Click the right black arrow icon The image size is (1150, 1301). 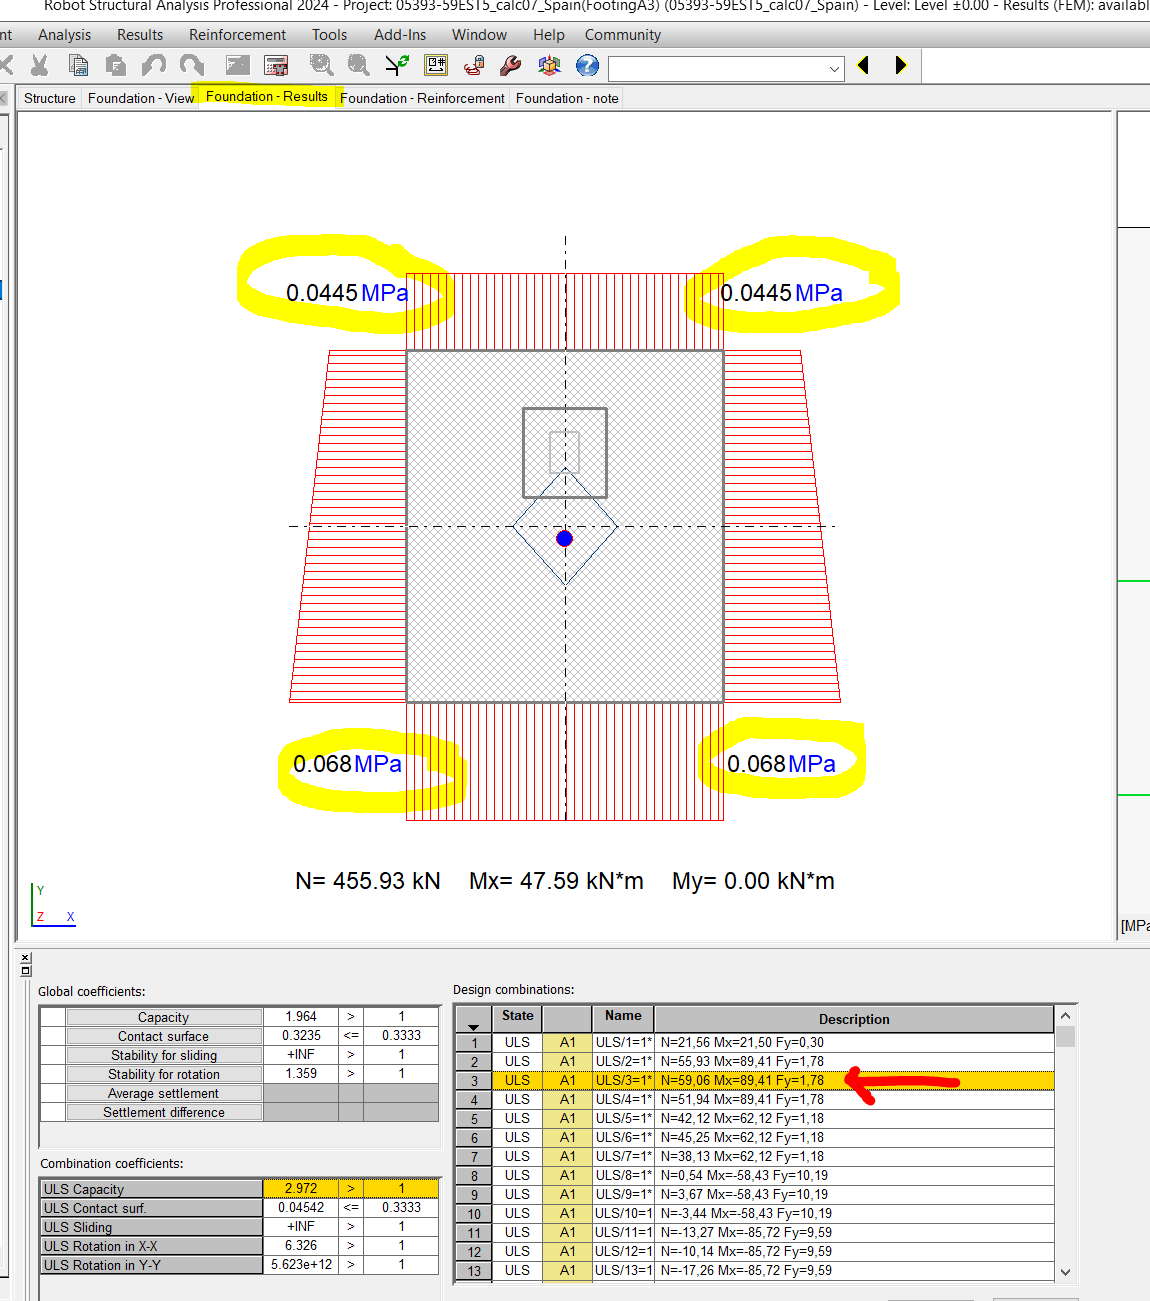pyautogui.click(x=901, y=65)
